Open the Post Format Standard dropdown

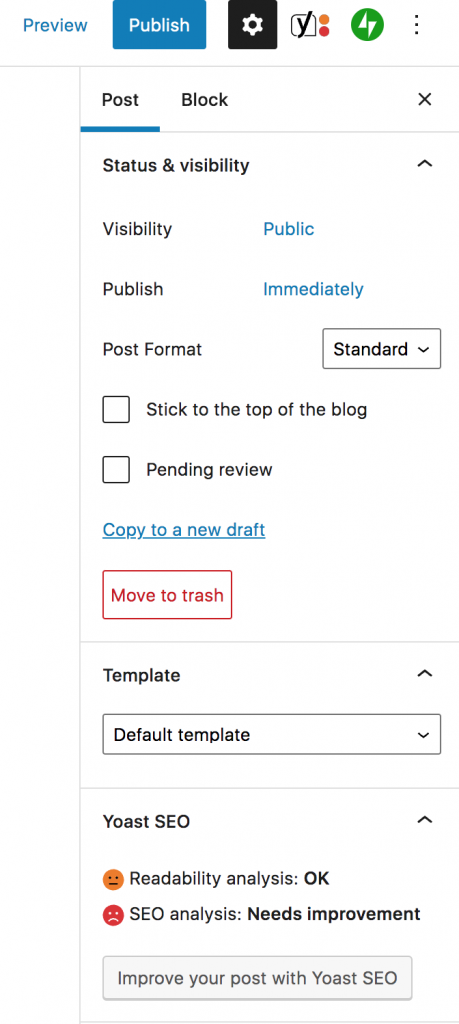click(382, 349)
